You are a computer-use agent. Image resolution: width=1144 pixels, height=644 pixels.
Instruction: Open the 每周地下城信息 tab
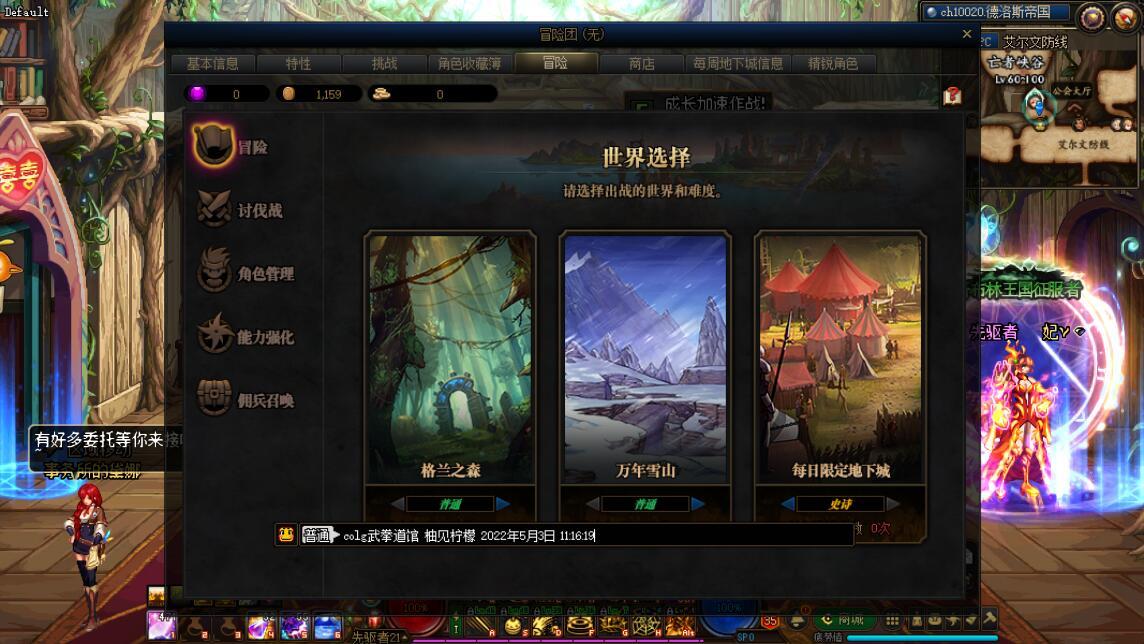click(x=738, y=63)
